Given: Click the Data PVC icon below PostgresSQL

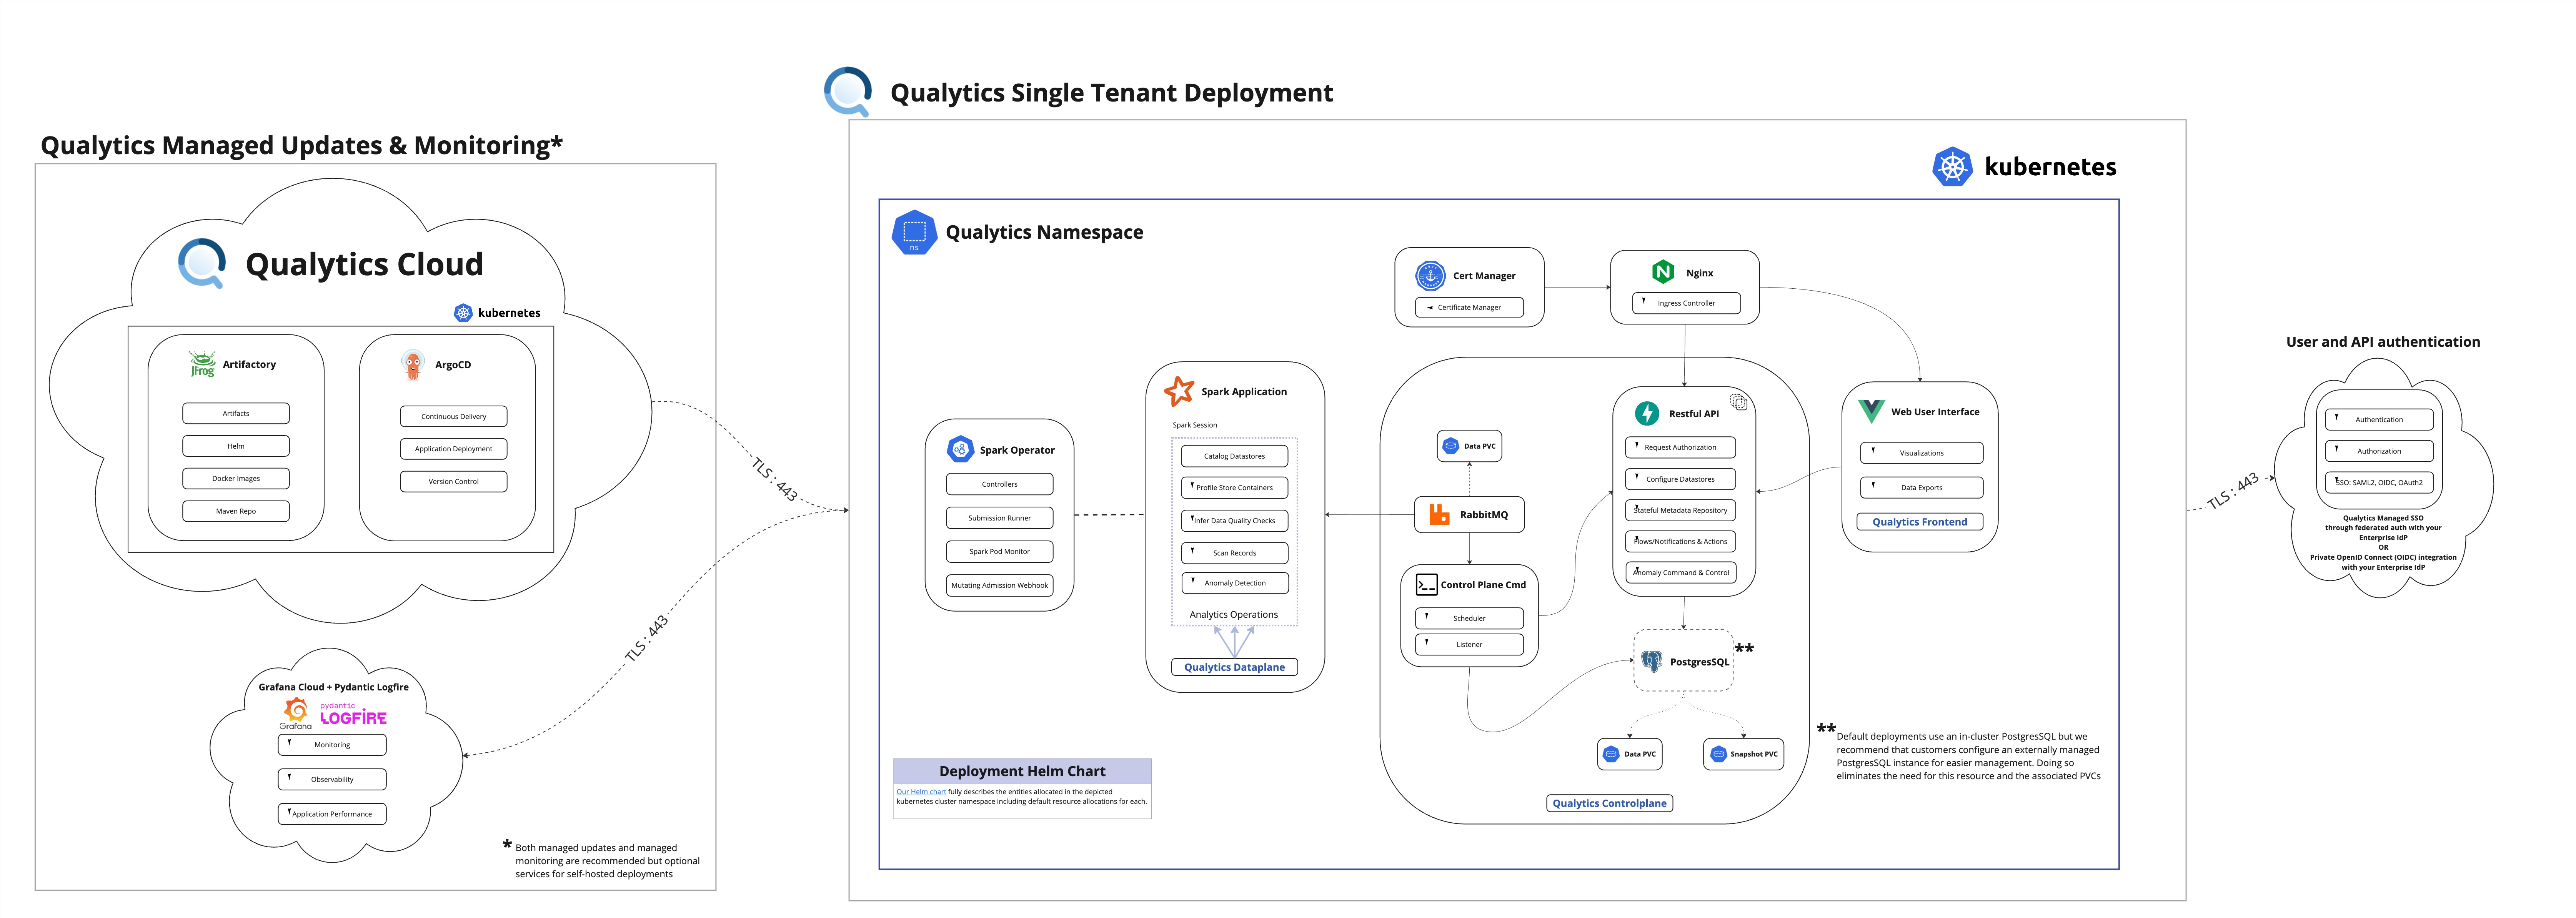Looking at the screenshot, I should point(1611,754).
